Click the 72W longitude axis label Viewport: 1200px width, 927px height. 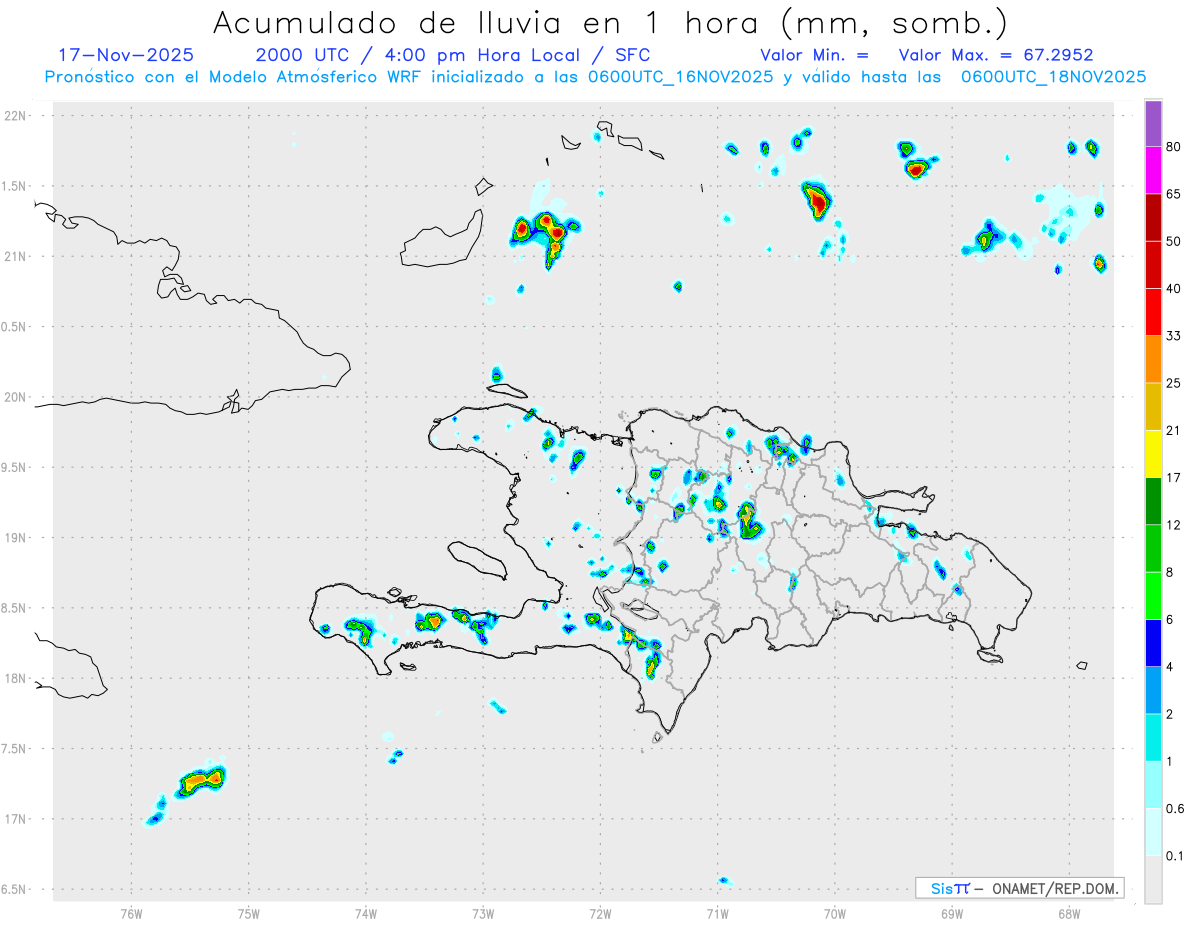tap(600, 913)
